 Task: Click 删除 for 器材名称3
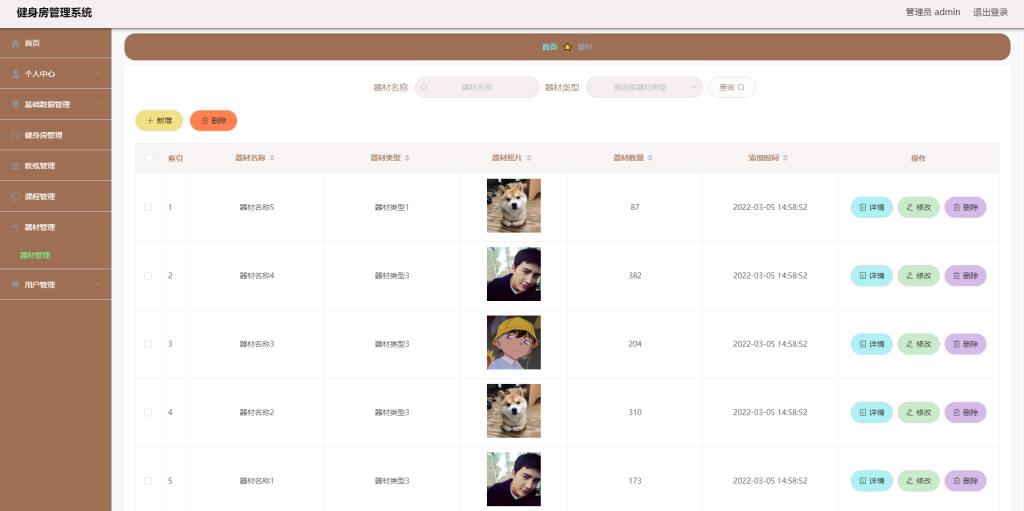965,344
